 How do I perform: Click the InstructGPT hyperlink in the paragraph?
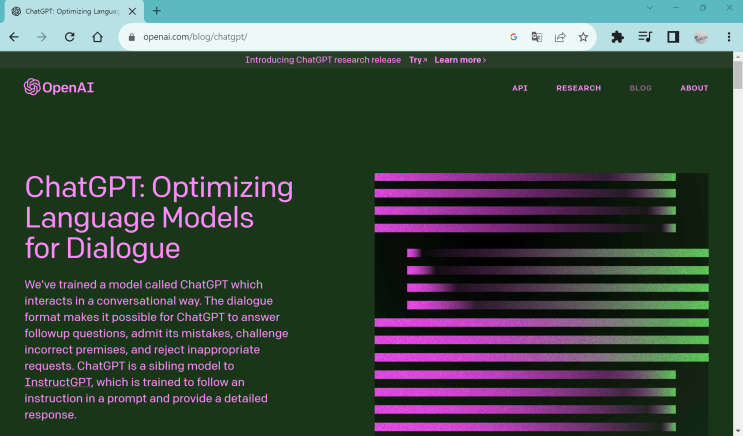[x=58, y=382]
